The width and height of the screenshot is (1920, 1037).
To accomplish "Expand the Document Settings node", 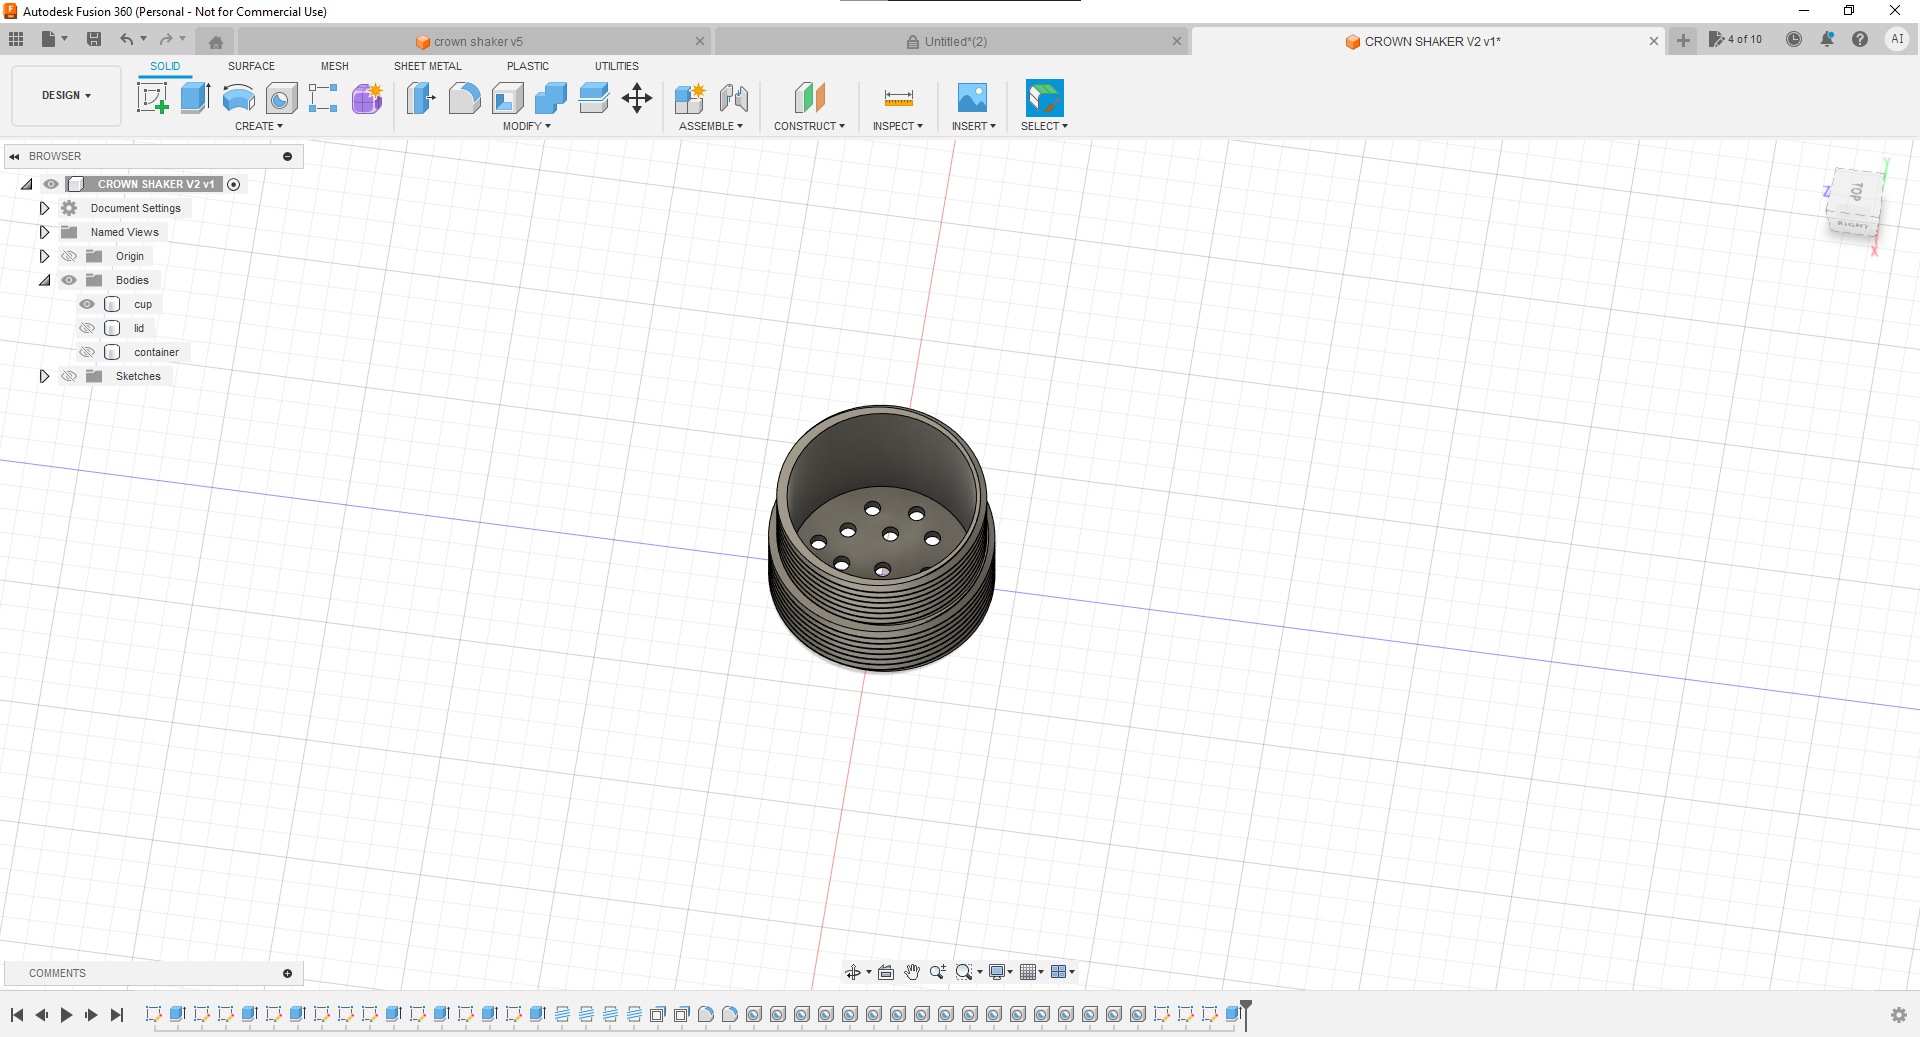I will [x=44, y=208].
